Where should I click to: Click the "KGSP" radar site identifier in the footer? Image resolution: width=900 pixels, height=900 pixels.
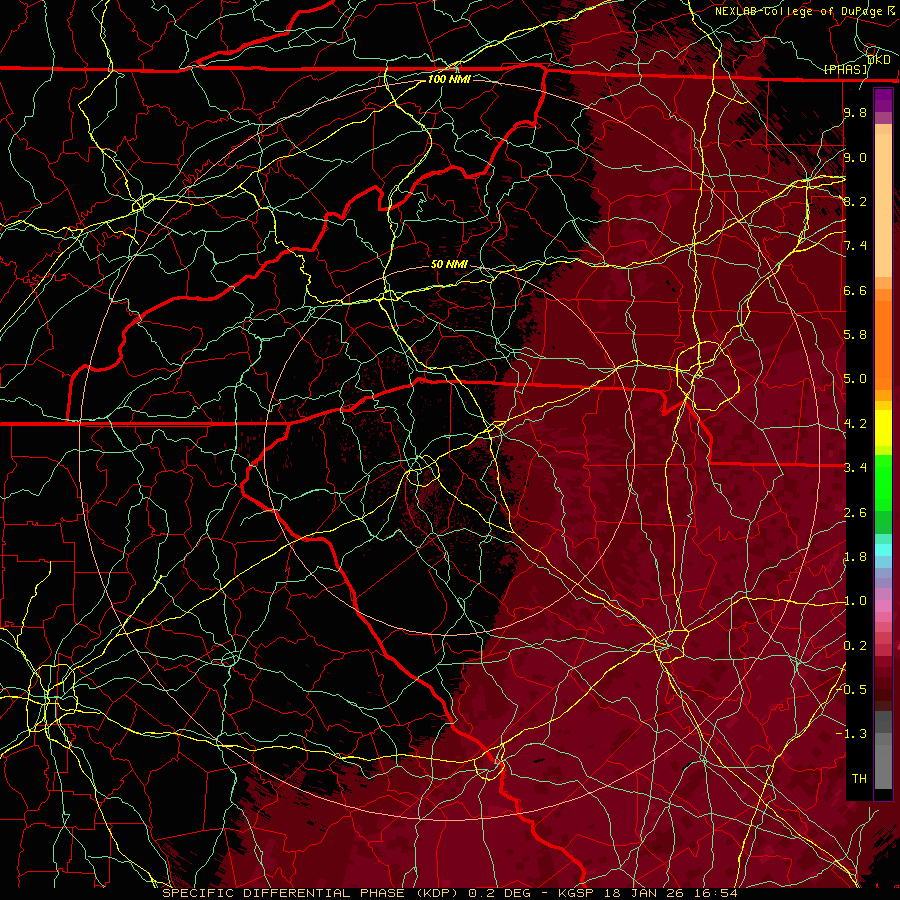[x=576, y=893]
